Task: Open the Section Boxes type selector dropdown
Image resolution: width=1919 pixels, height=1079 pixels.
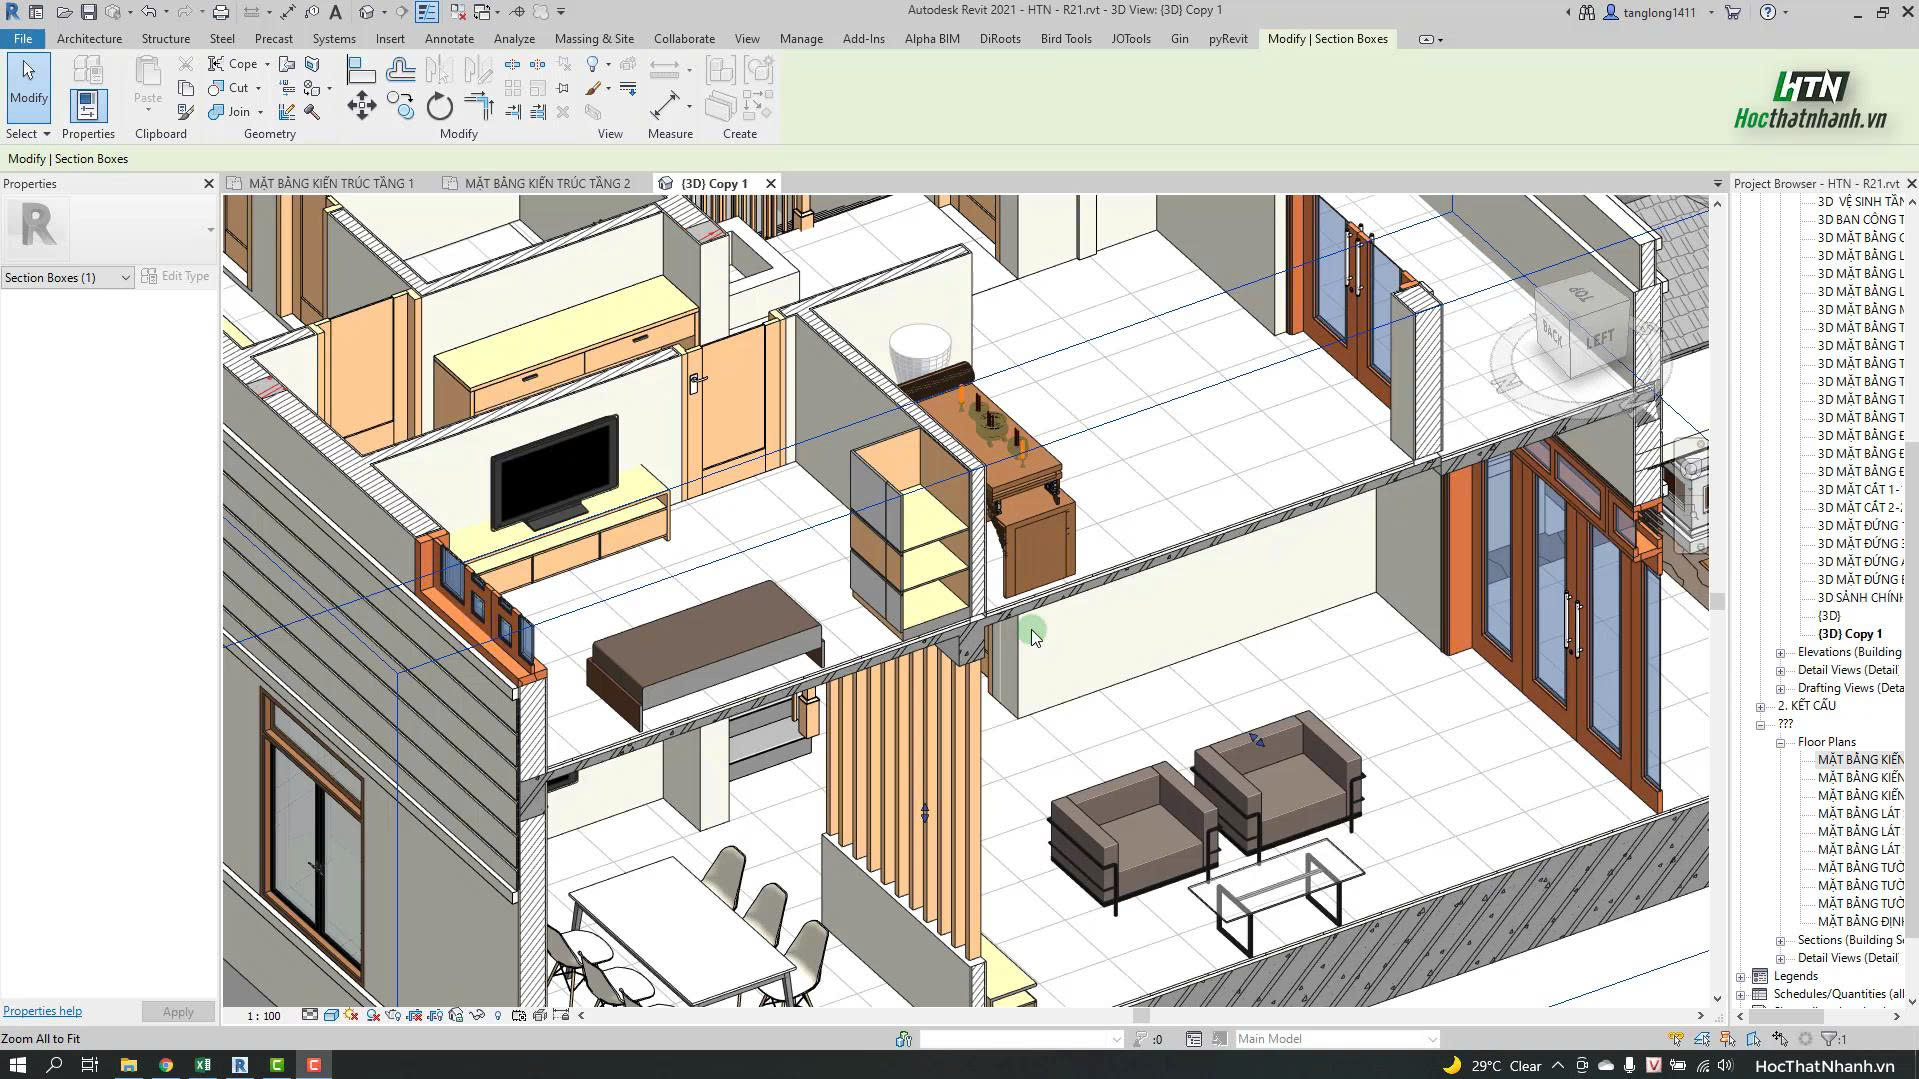Action: tap(67, 278)
